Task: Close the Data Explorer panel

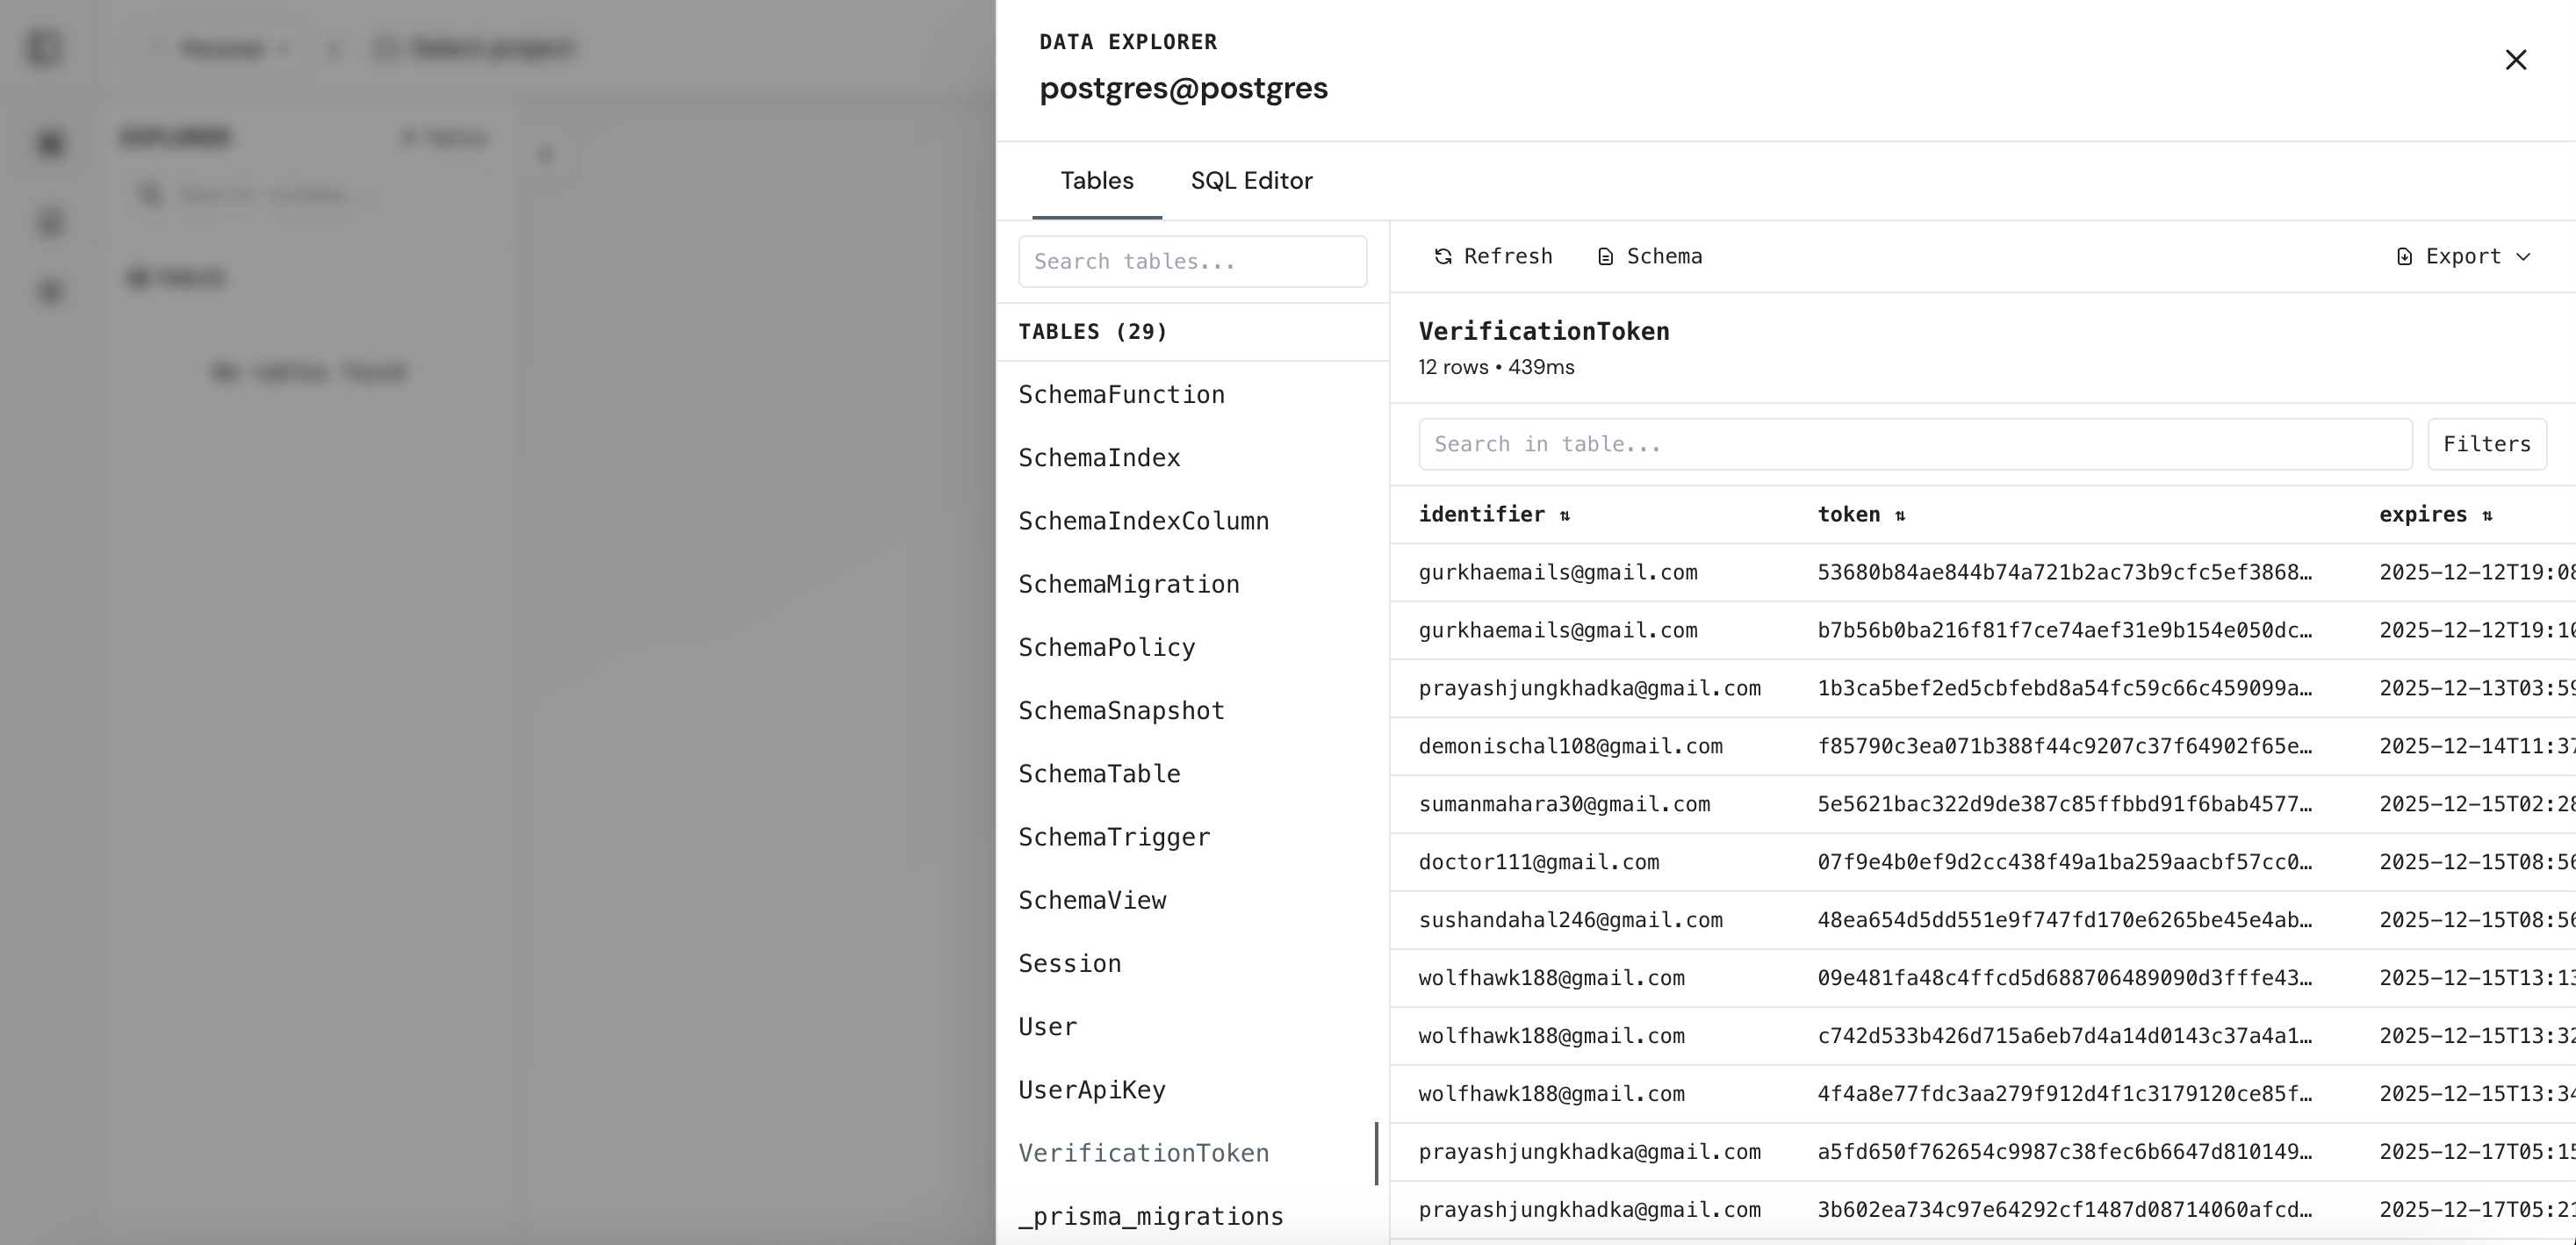Action: pos(2515,60)
